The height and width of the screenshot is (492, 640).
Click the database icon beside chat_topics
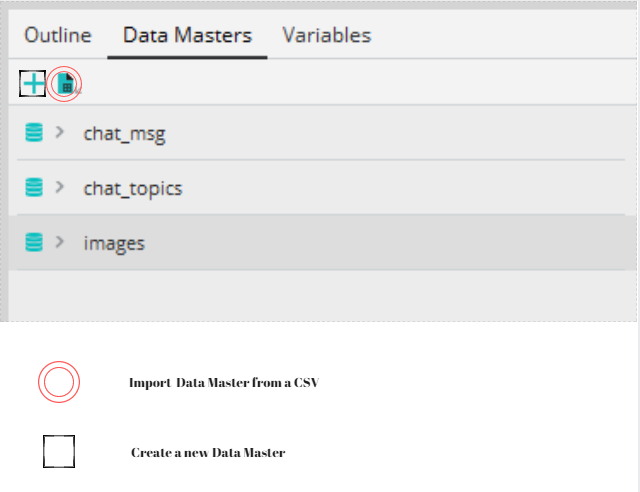(x=34, y=188)
